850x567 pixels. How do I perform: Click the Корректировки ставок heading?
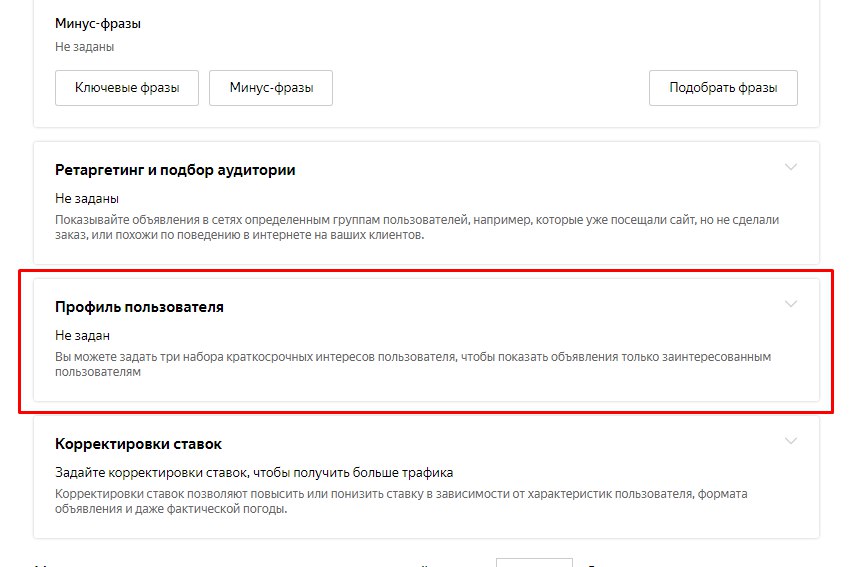pyautogui.click(x=138, y=444)
